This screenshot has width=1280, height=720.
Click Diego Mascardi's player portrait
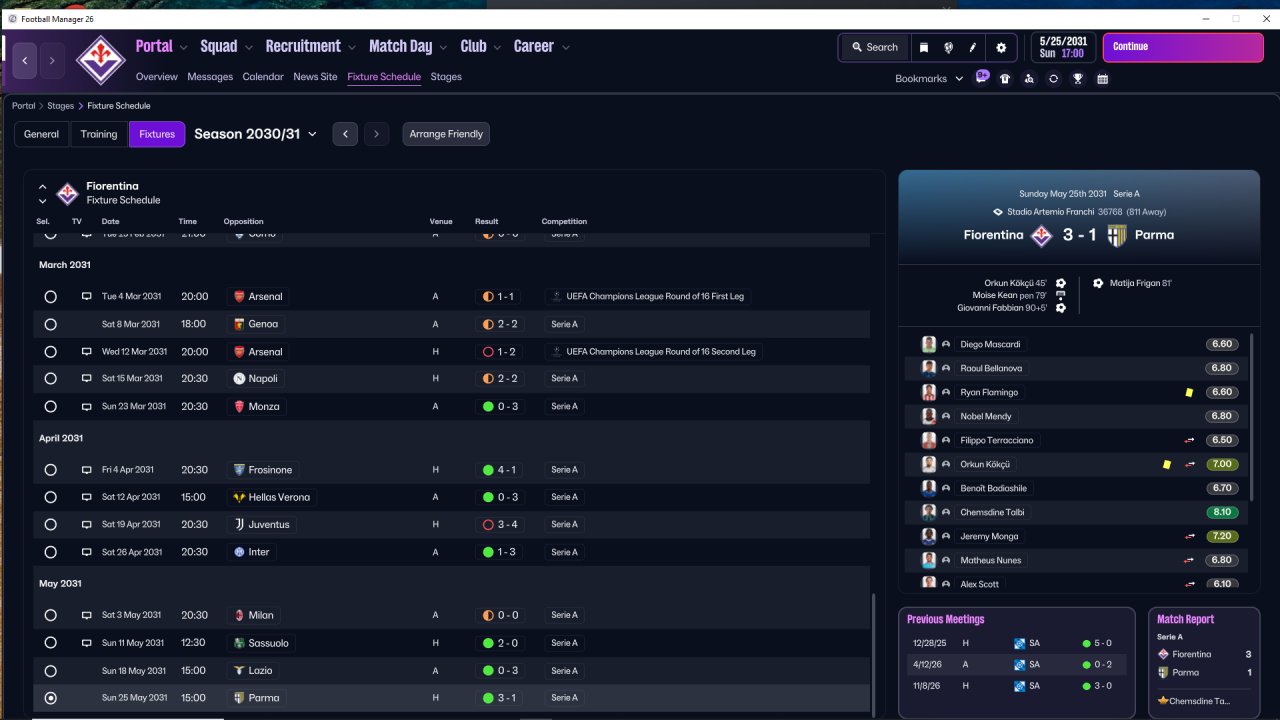point(929,344)
